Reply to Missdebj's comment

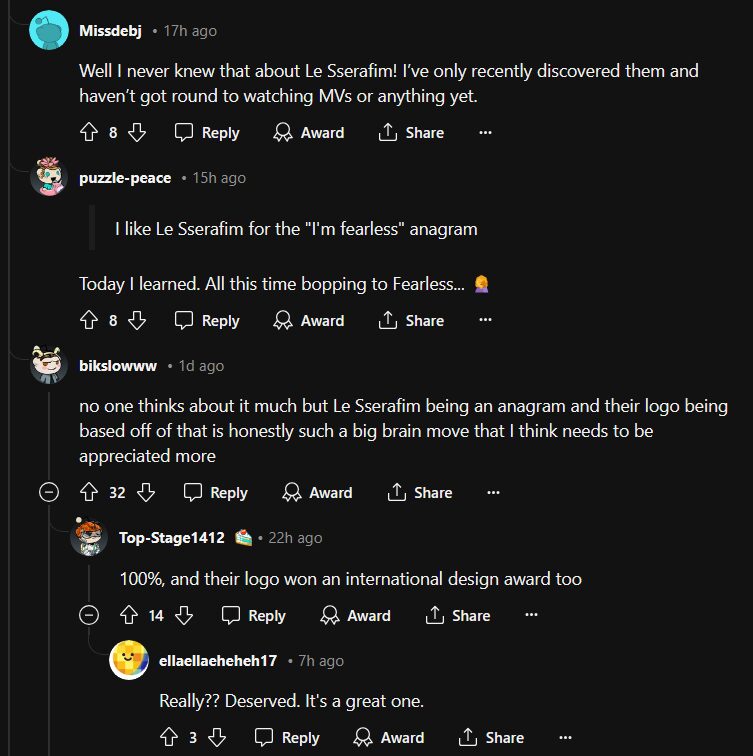tap(207, 132)
